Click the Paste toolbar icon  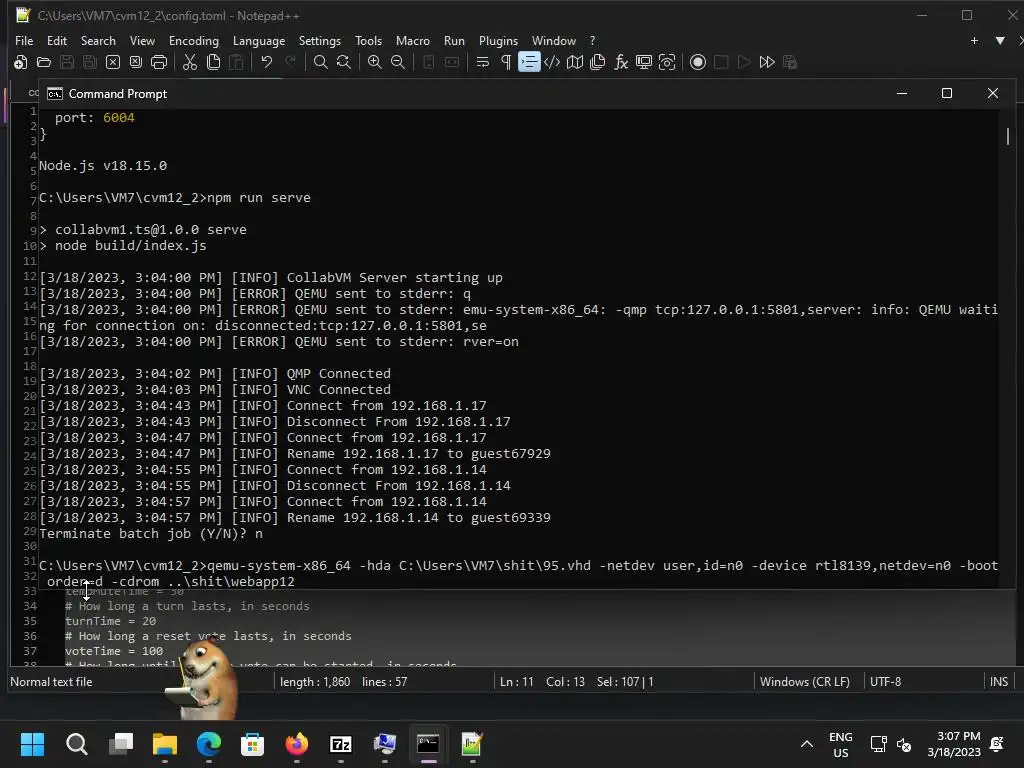coord(236,62)
